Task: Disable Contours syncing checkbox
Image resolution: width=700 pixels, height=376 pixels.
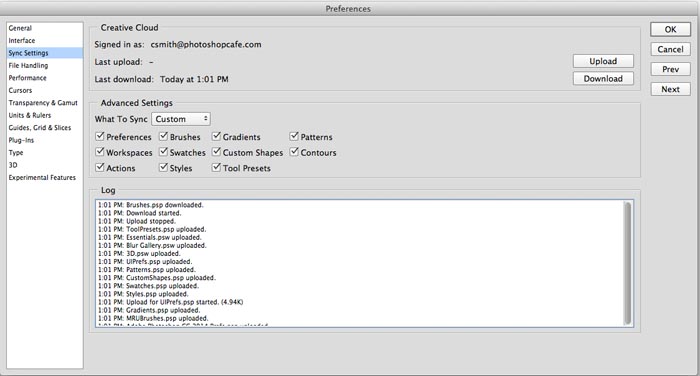Action: click(x=294, y=152)
